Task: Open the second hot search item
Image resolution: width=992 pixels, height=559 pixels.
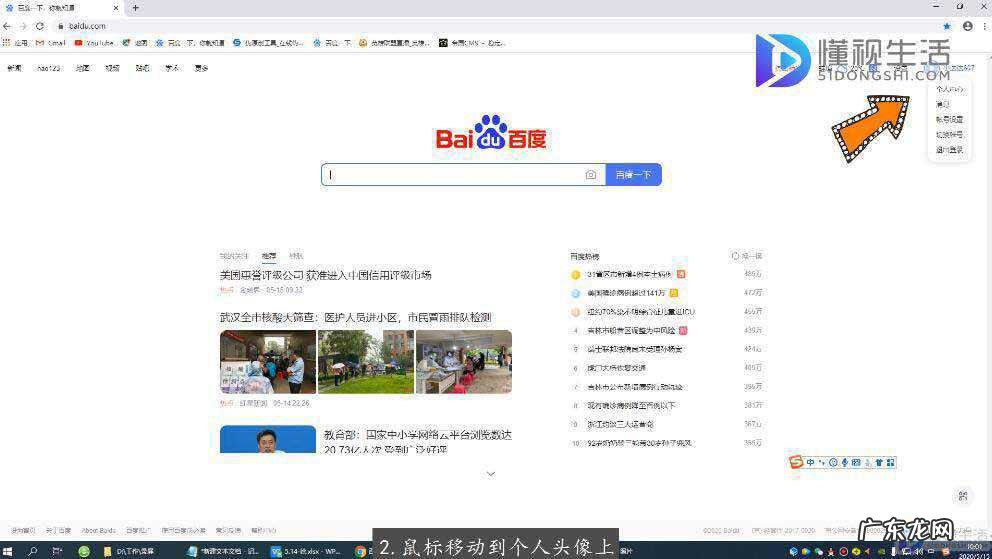Action: pyautogui.click(x=626, y=293)
